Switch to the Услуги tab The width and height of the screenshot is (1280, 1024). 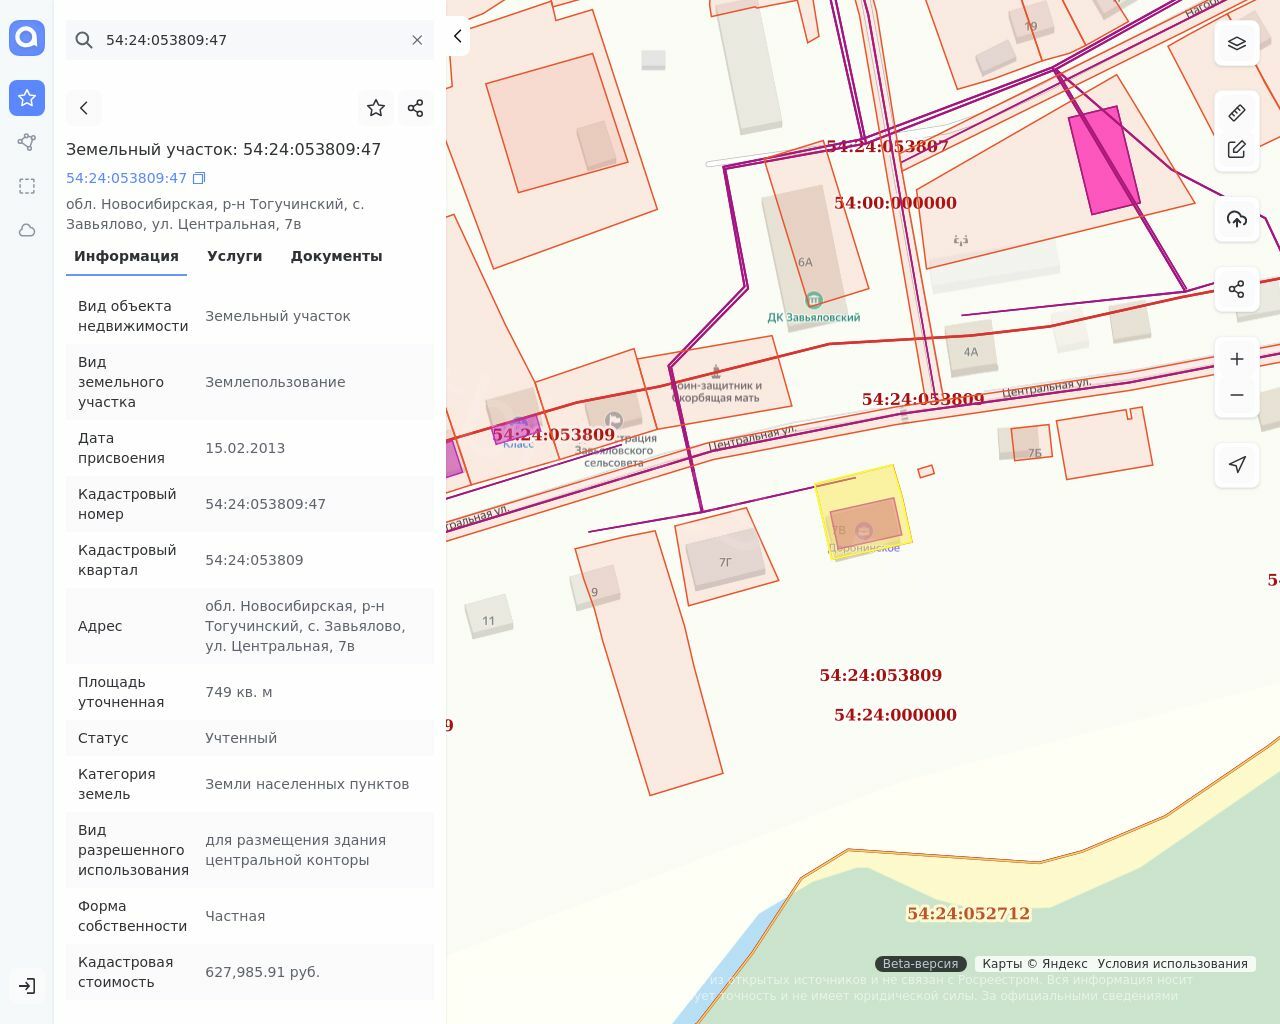[x=234, y=256]
